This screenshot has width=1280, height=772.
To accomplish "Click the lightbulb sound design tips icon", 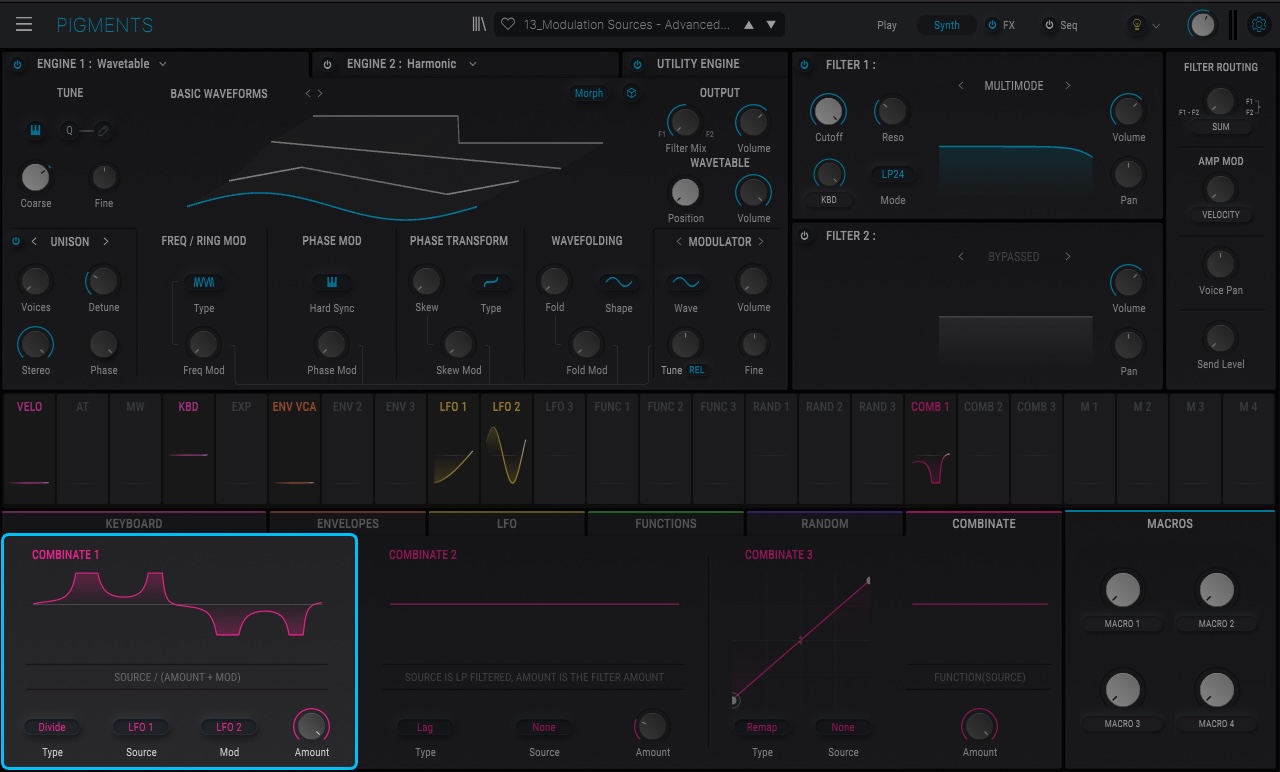I will (1136, 25).
